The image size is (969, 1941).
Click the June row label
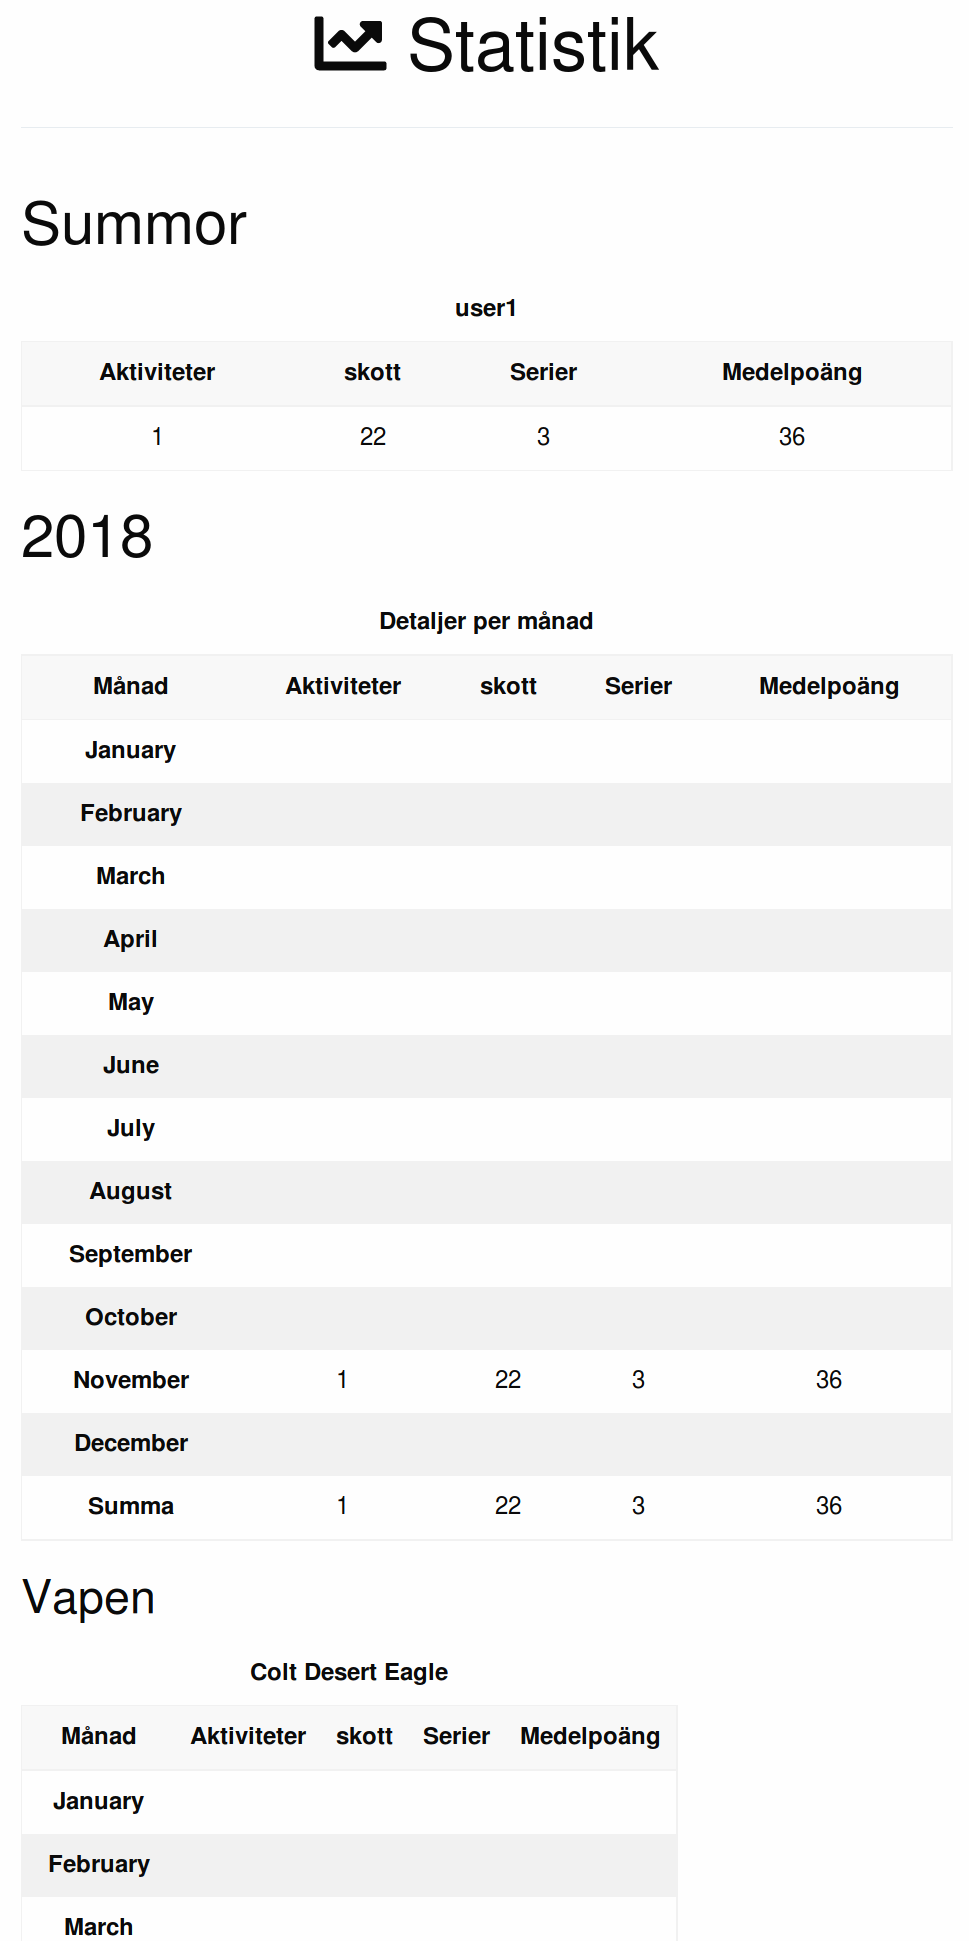coord(131,1065)
